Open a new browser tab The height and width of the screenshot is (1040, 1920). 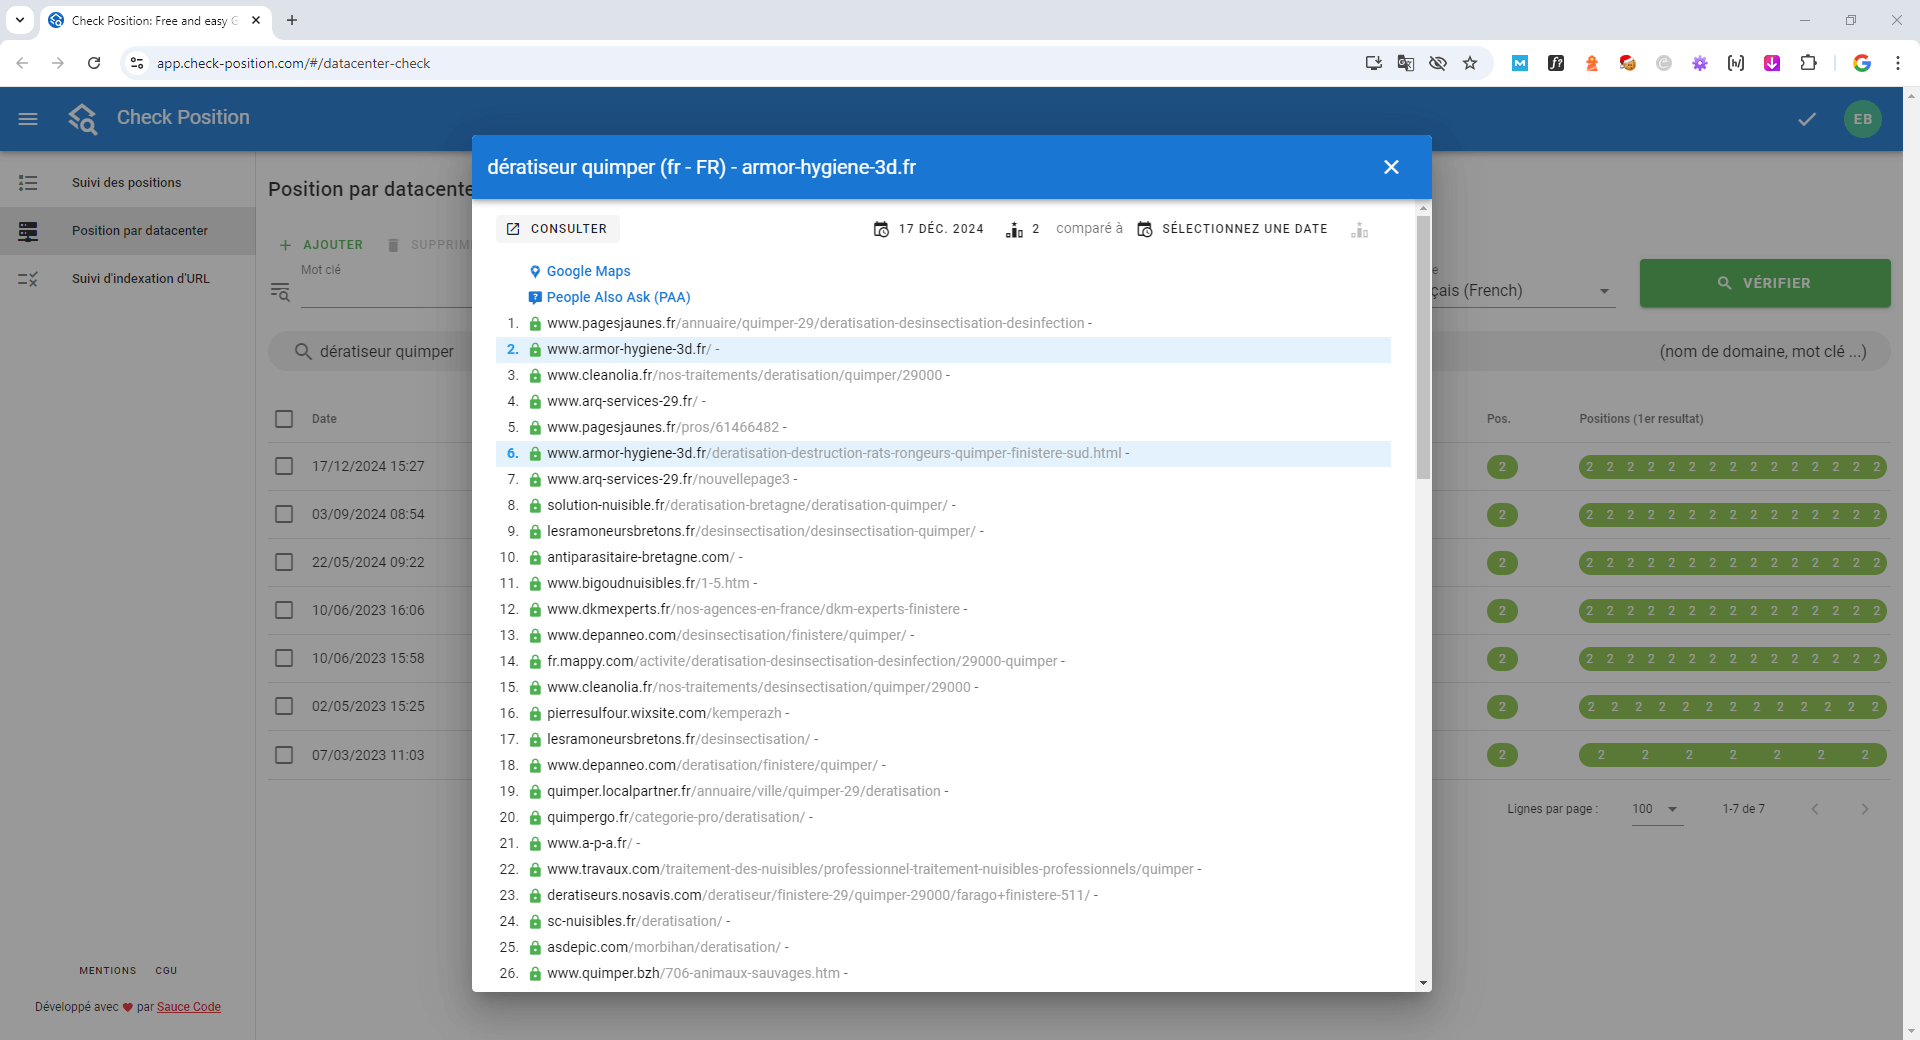[x=292, y=20]
